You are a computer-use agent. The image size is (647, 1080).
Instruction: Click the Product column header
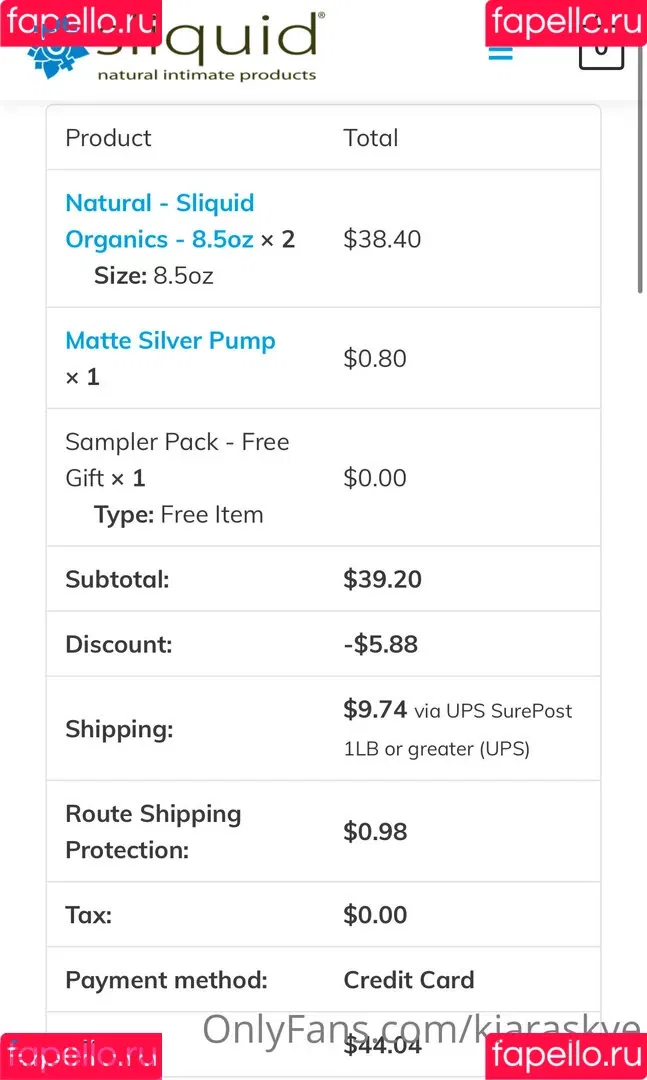108,138
